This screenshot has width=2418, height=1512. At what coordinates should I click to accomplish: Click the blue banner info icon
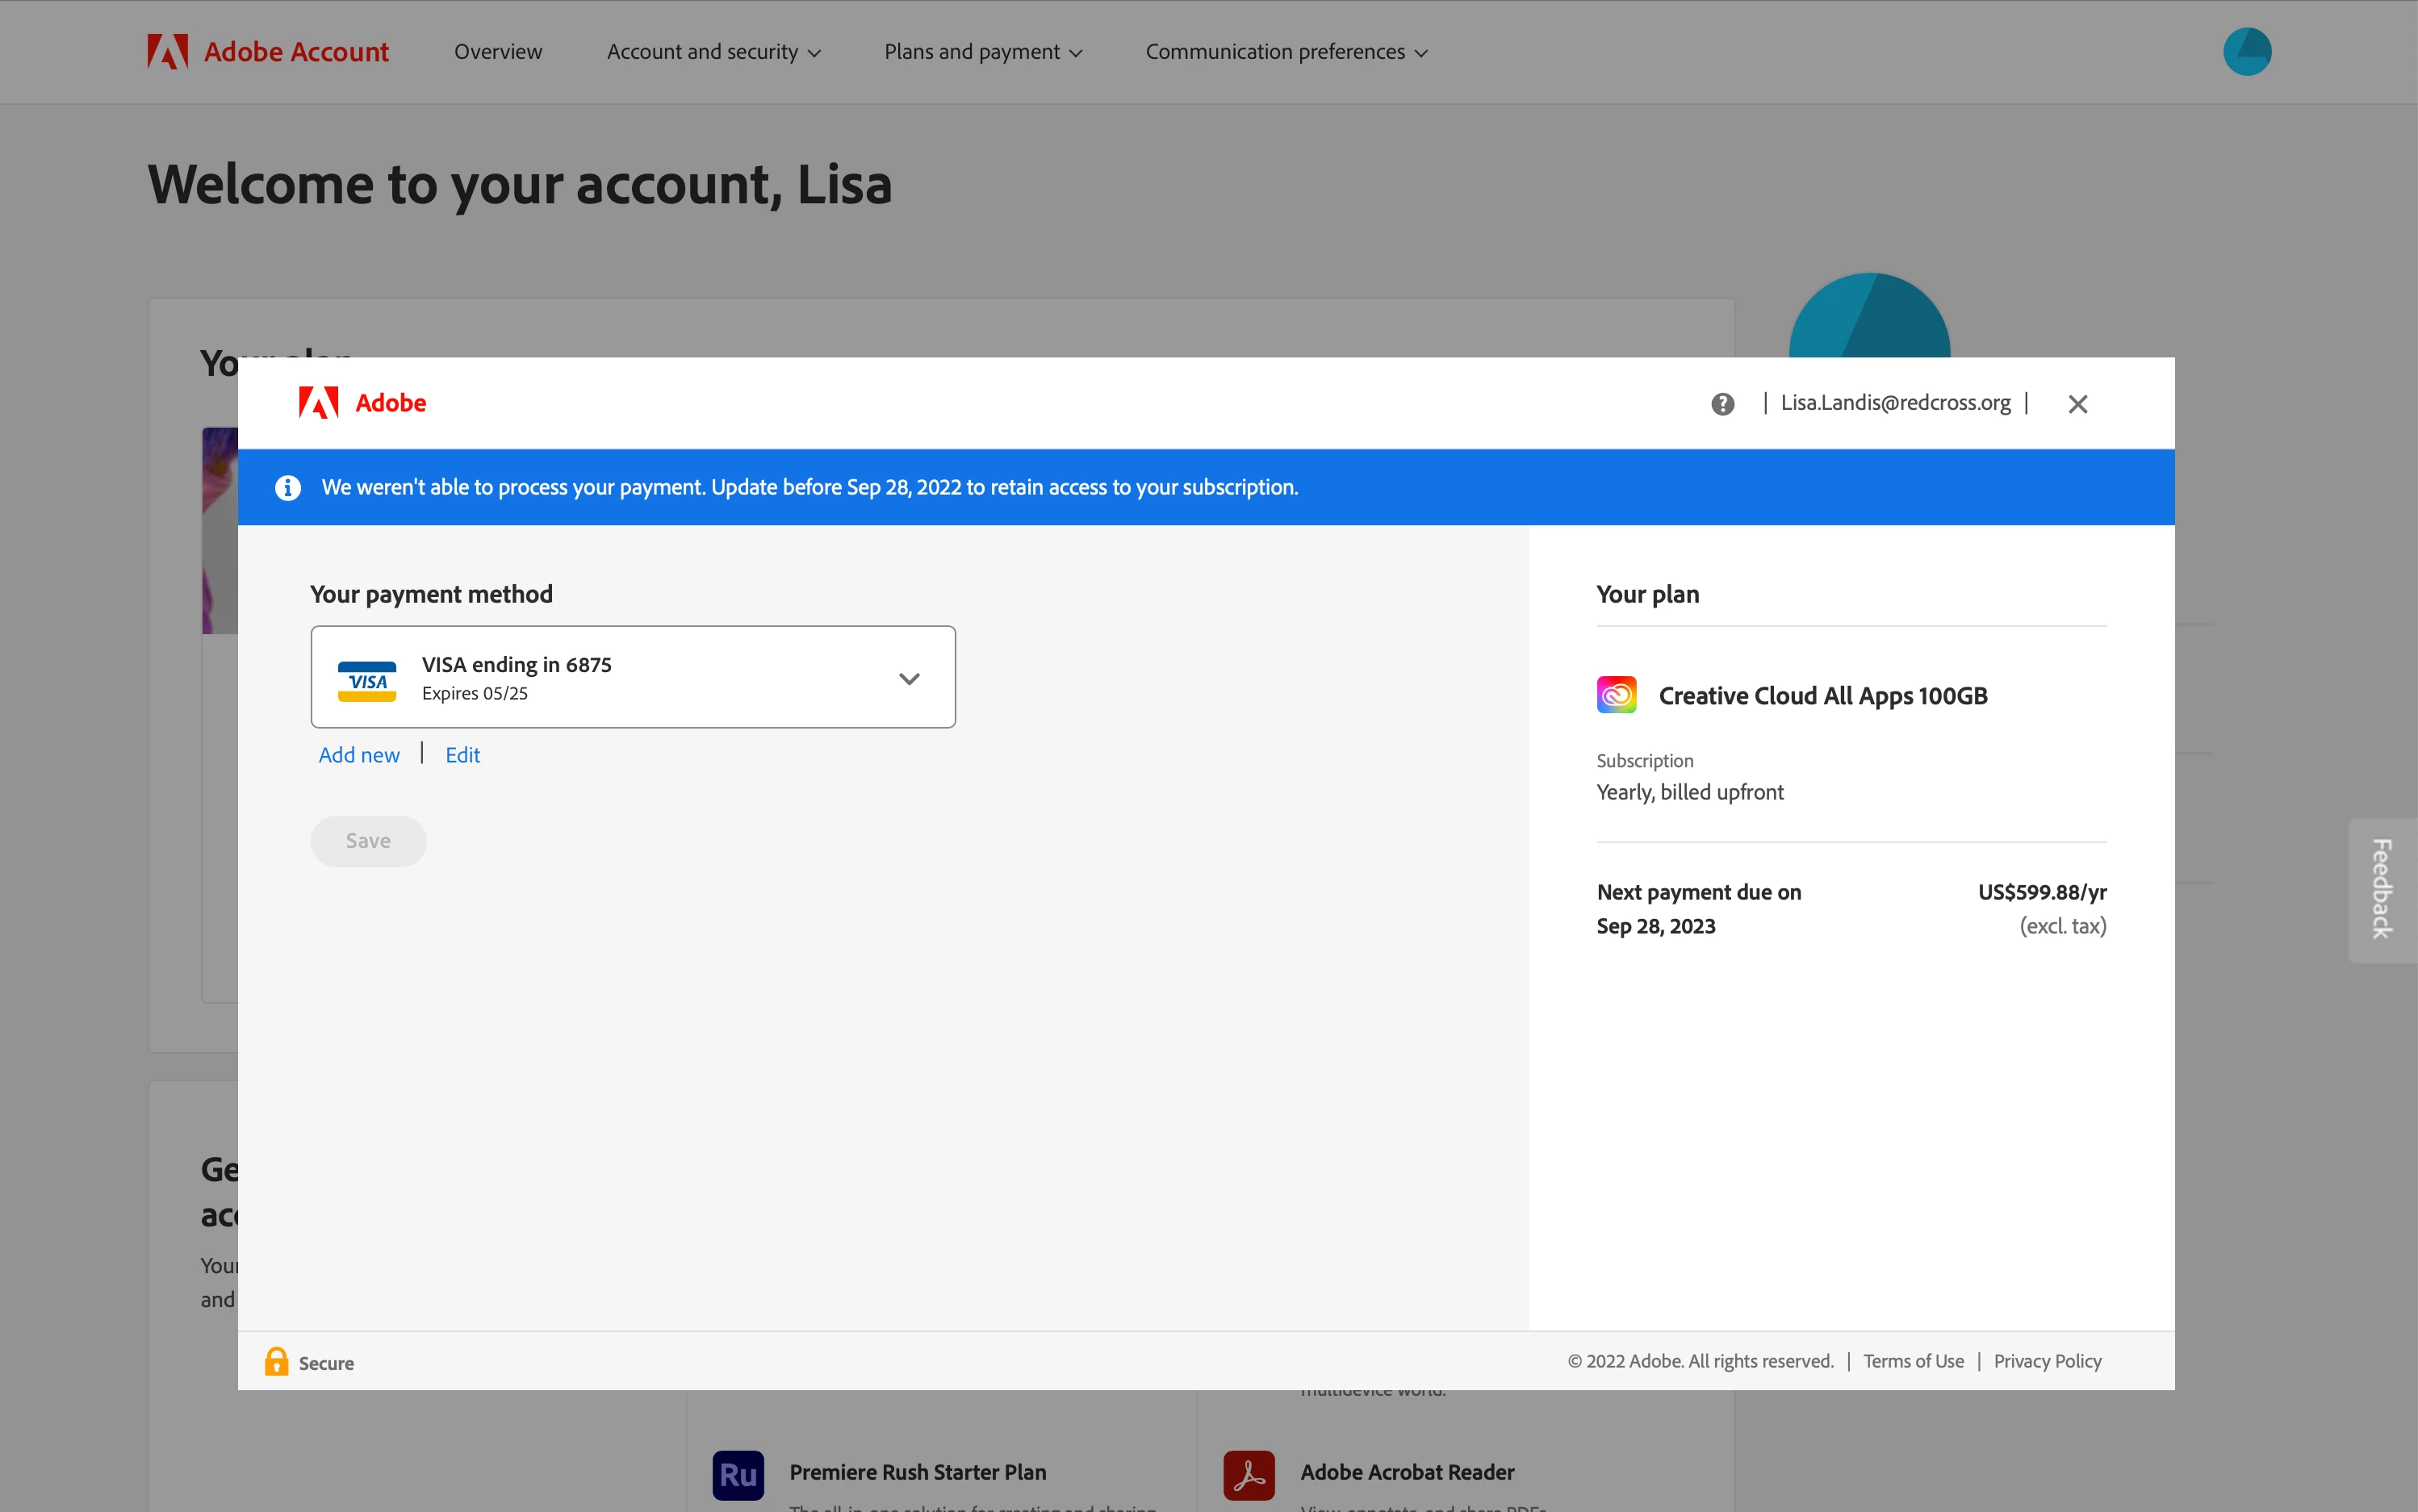tap(288, 487)
